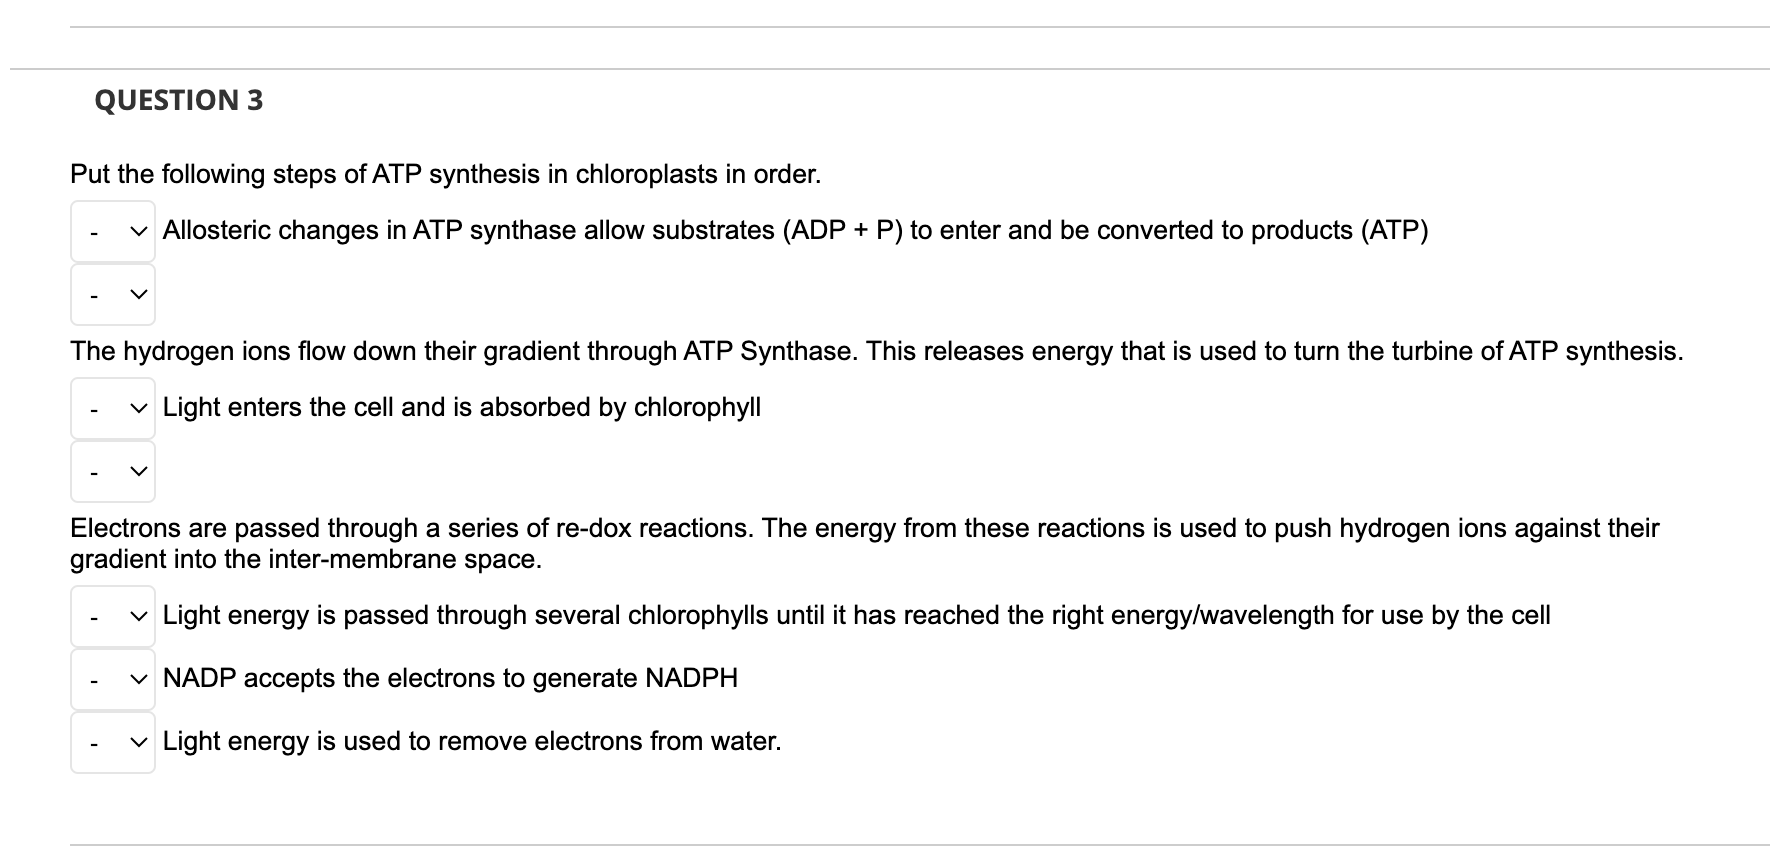This screenshot has height=856, width=1770.
Task: Click the chevron in the fourth blank selector
Action: pyautogui.click(x=138, y=471)
